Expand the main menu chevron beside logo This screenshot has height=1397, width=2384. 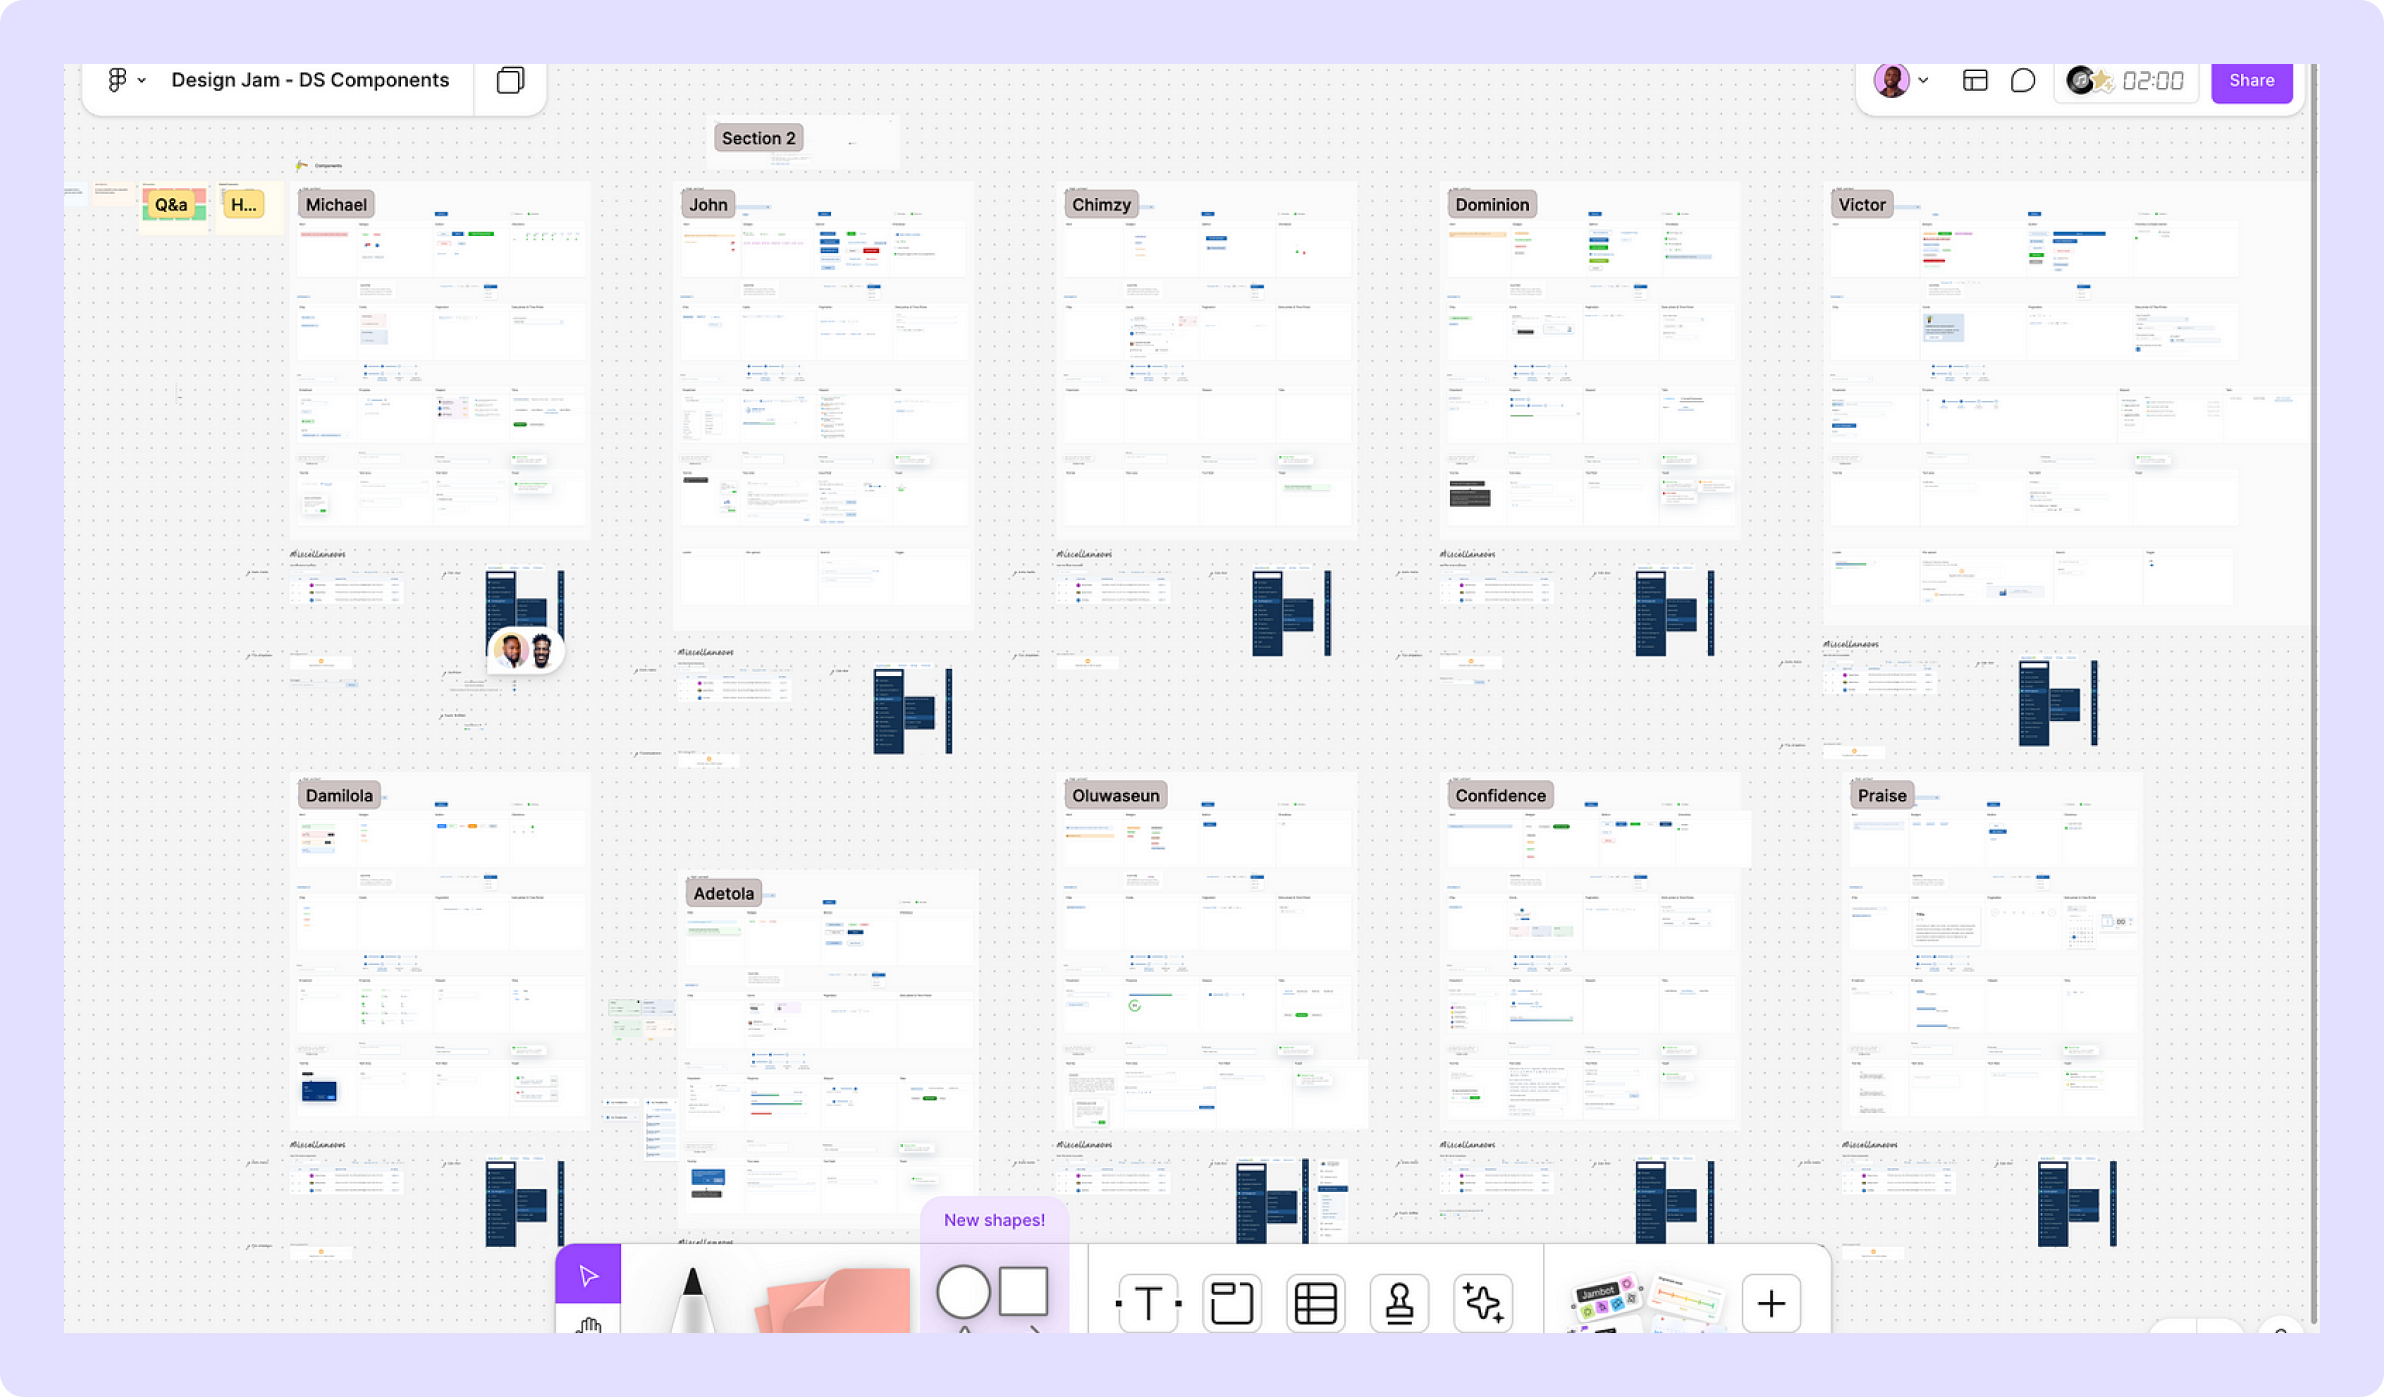pyautogui.click(x=142, y=81)
